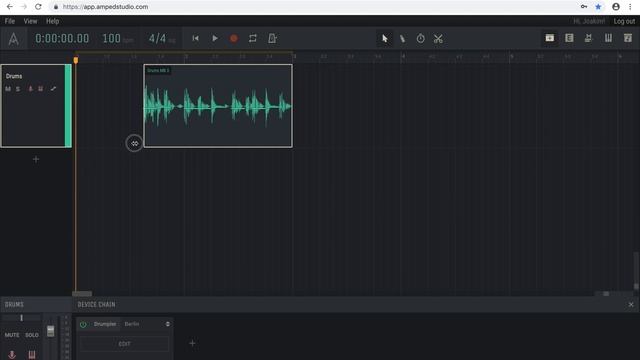Close the device chain panel
640x360 pixels.
click(x=631, y=304)
